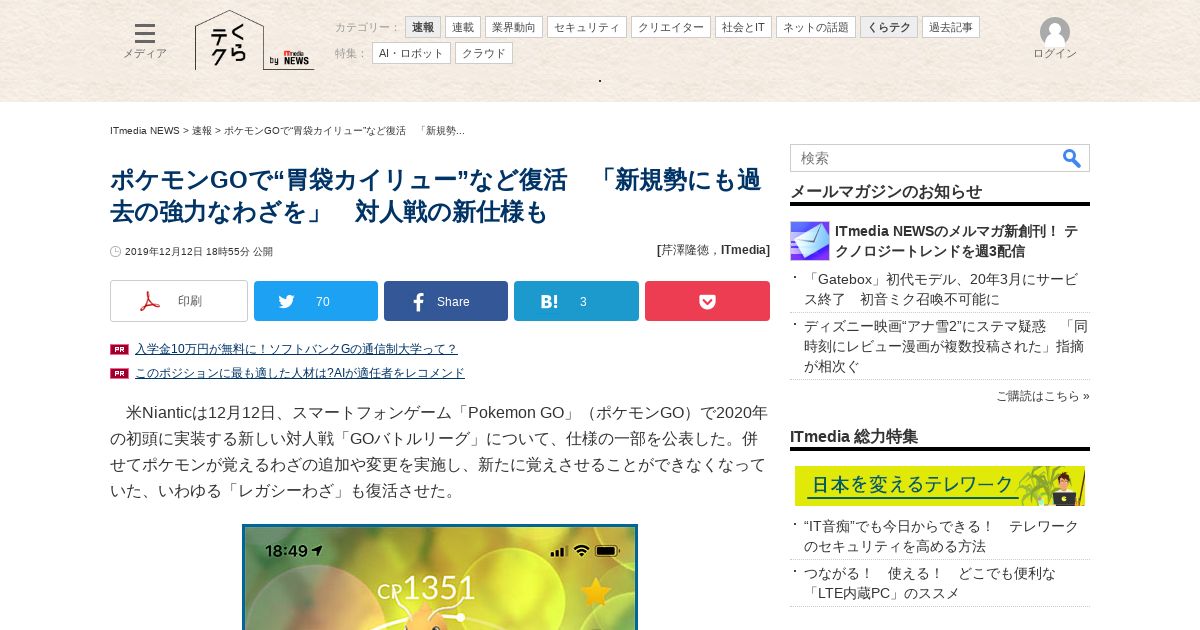This screenshot has width=1200, height=630.
Task: Open PR link about ソフトバンクG通信制大学
Action: click(x=296, y=349)
